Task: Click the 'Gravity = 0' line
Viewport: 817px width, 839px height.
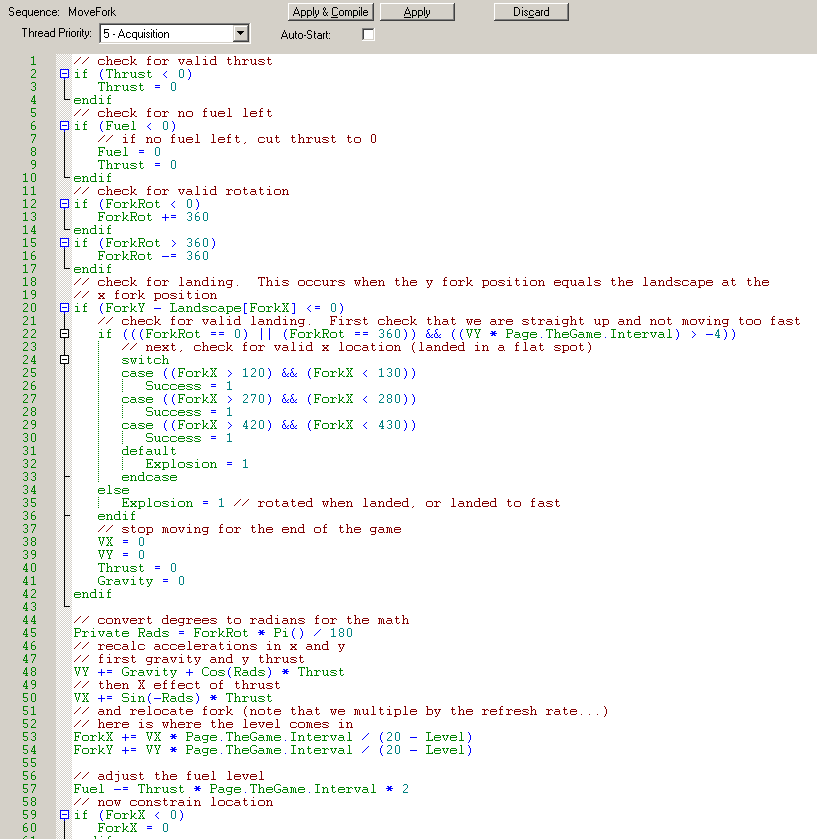Action: (141, 581)
